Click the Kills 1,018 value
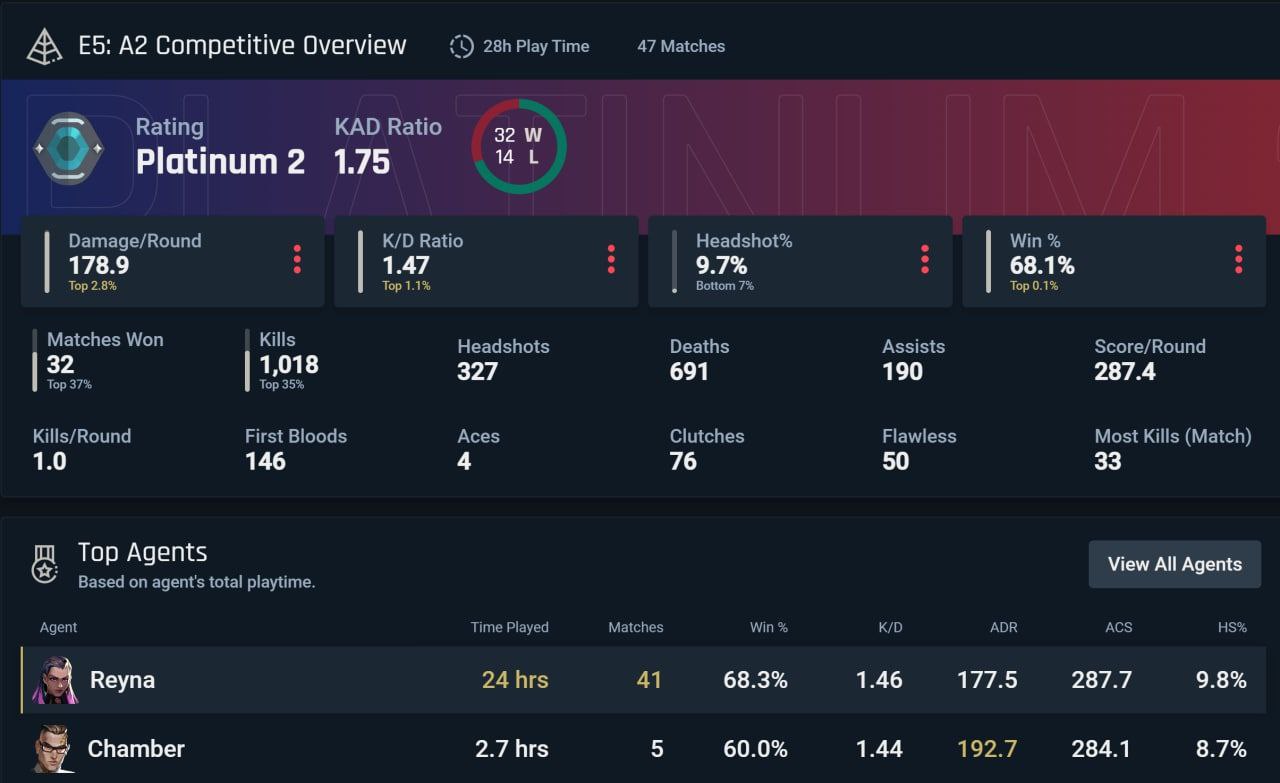Screen dimensions: 1280x783 289,365
